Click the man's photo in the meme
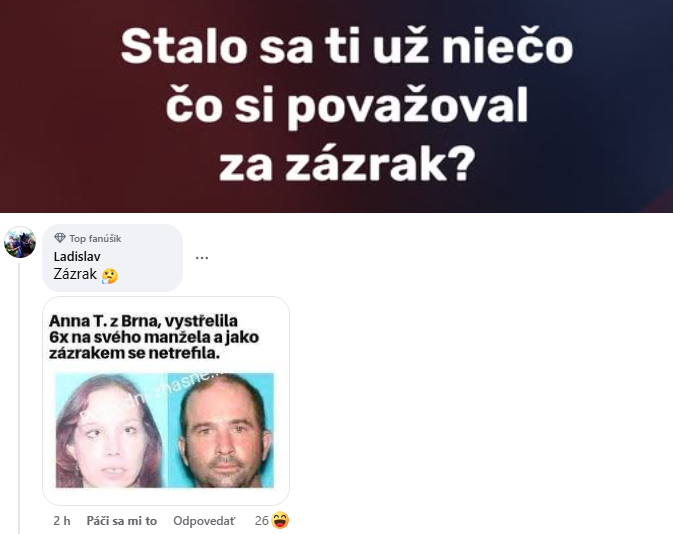 [221, 430]
